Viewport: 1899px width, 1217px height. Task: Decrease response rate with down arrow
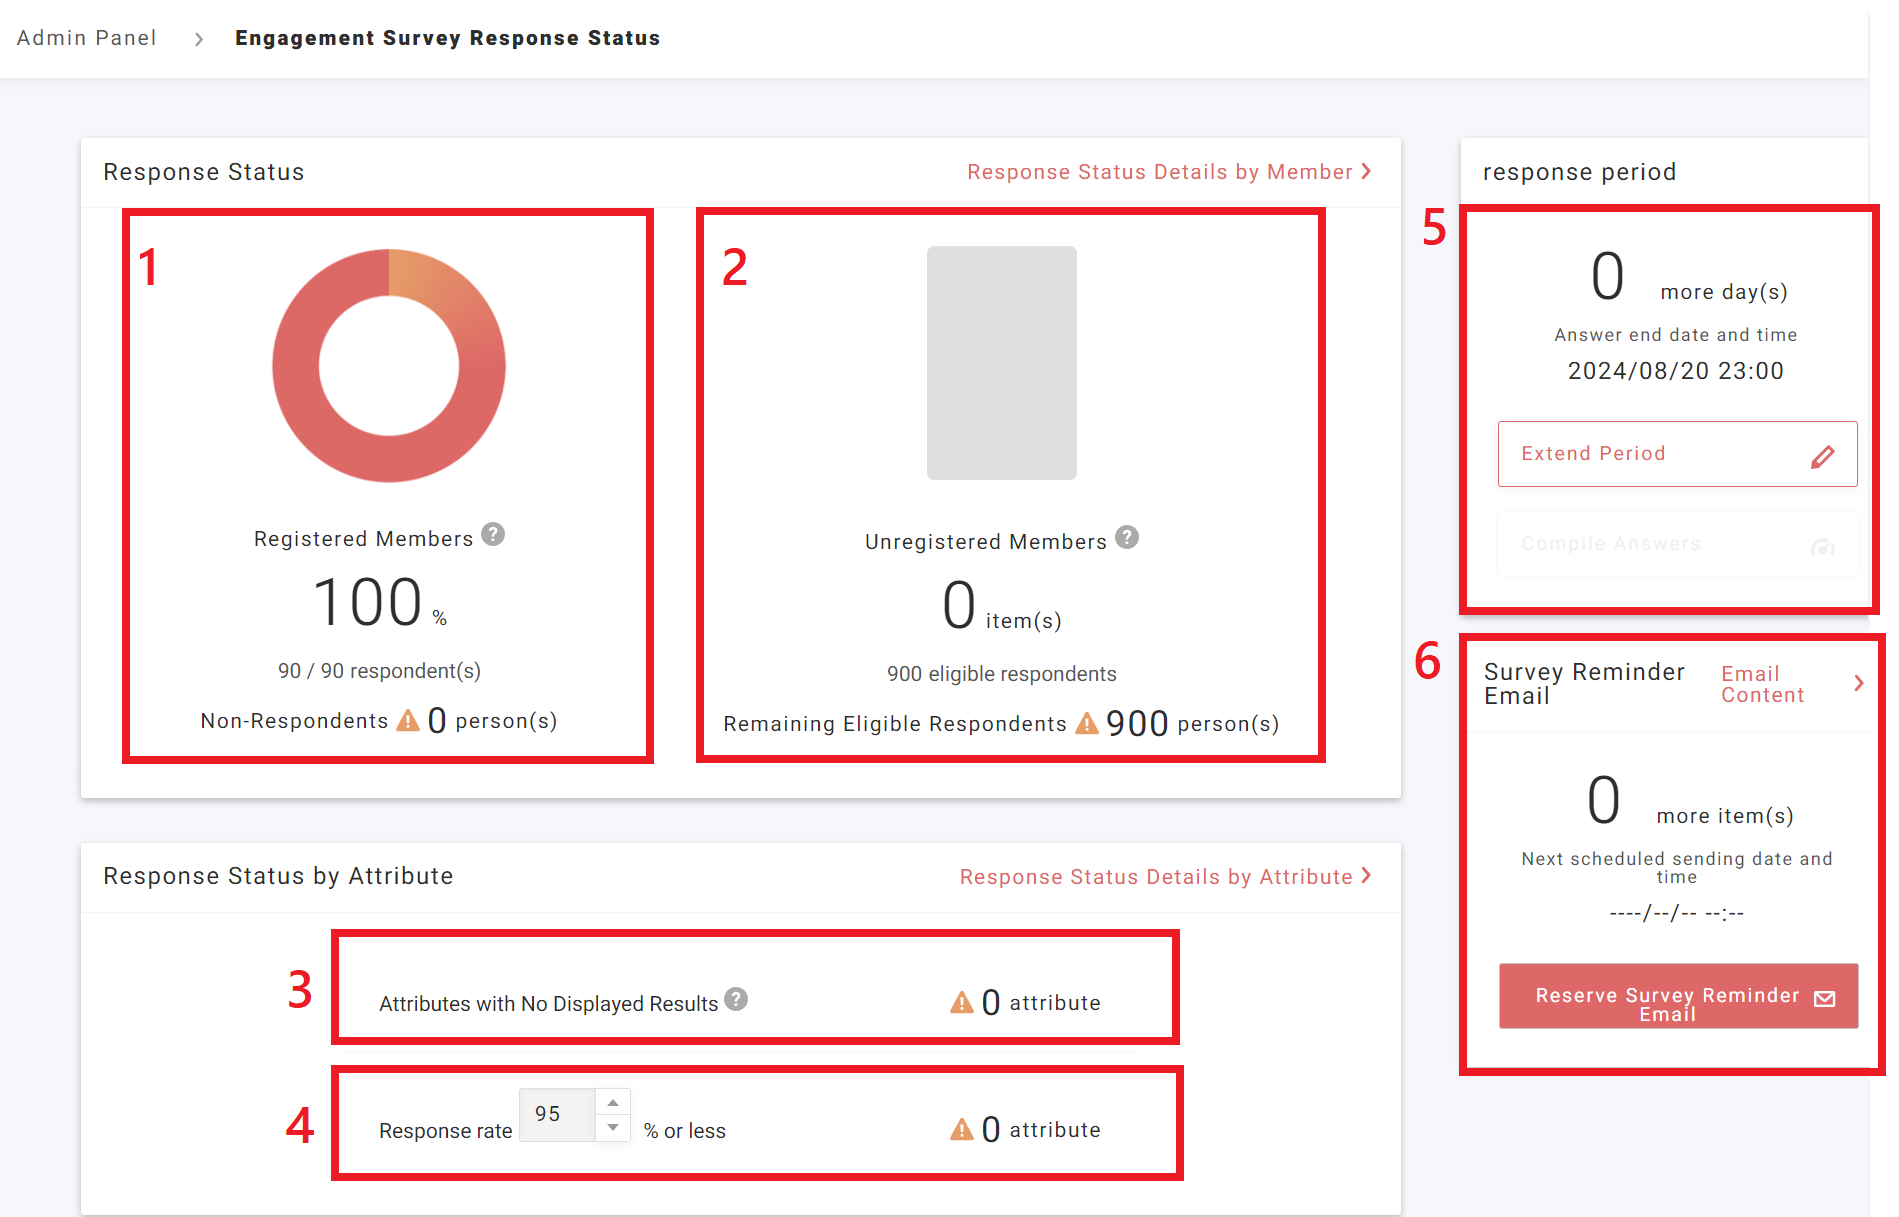[x=613, y=1128]
